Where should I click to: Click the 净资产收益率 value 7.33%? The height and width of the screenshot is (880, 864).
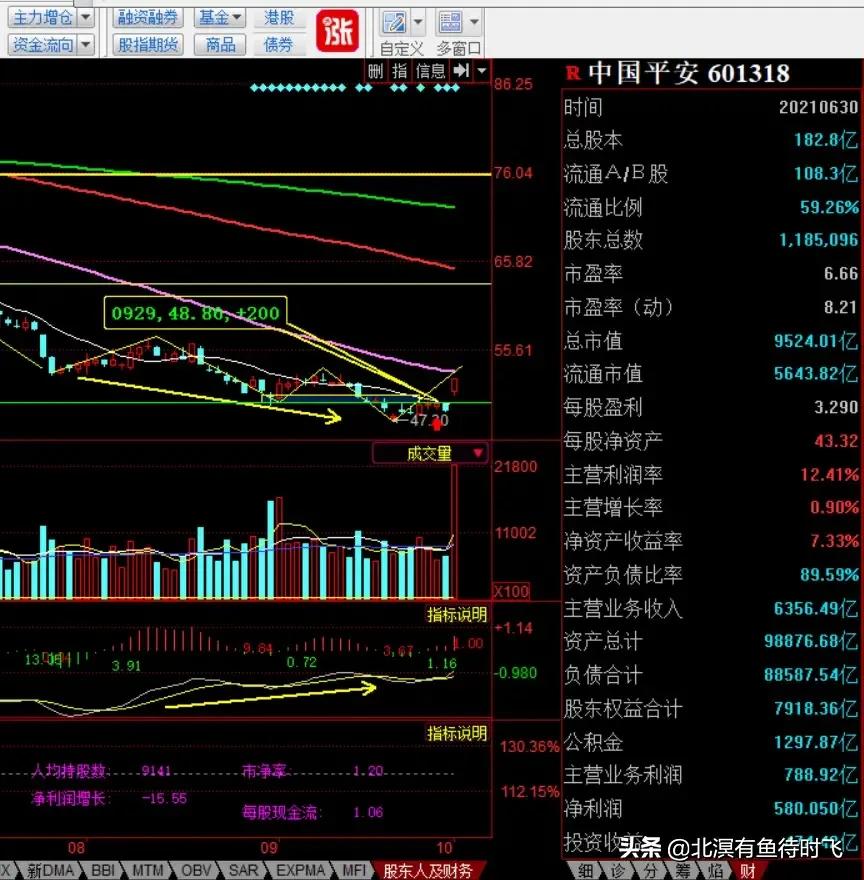tap(834, 541)
